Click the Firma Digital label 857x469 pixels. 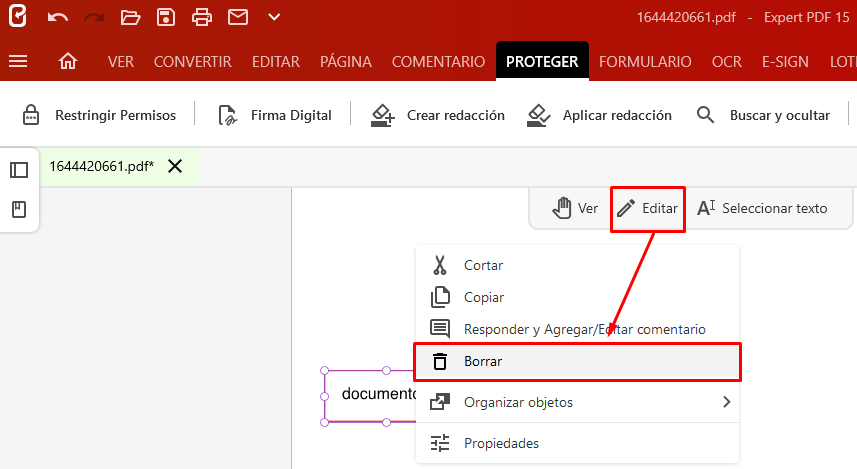point(291,115)
